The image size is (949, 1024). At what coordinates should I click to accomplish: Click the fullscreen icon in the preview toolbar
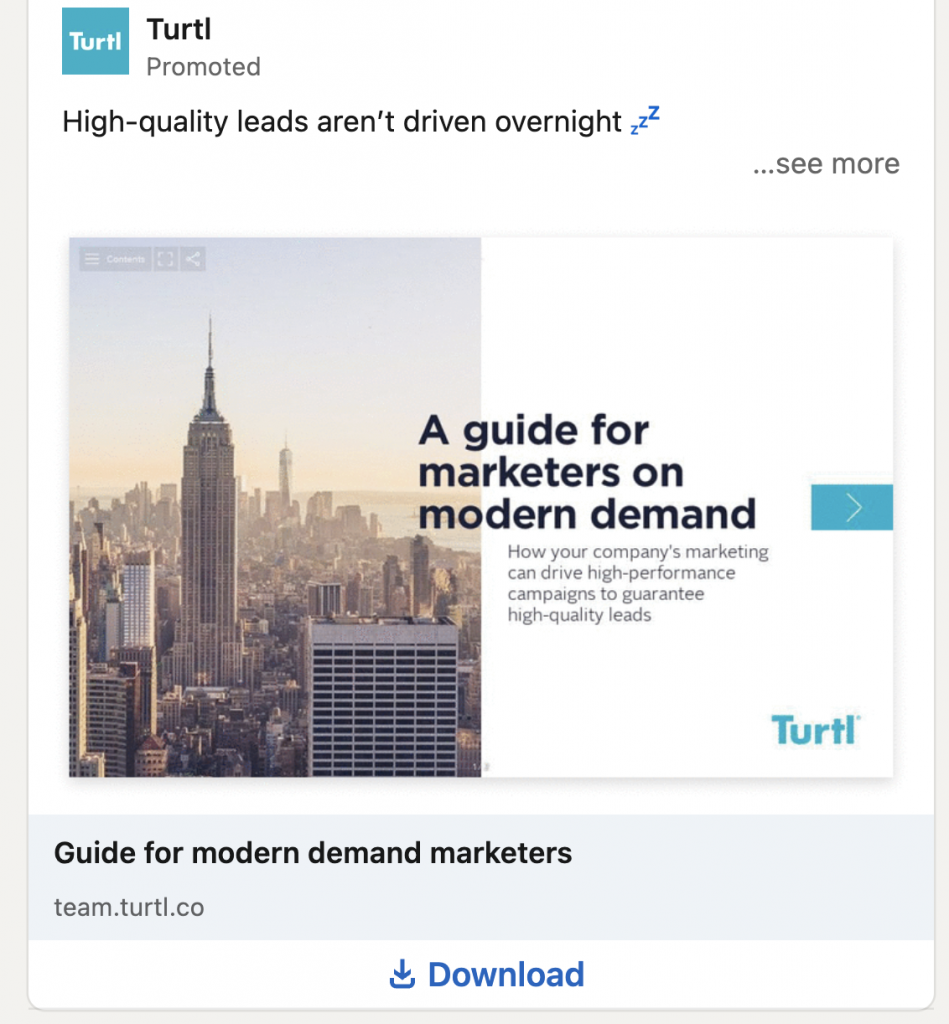coord(165,259)
